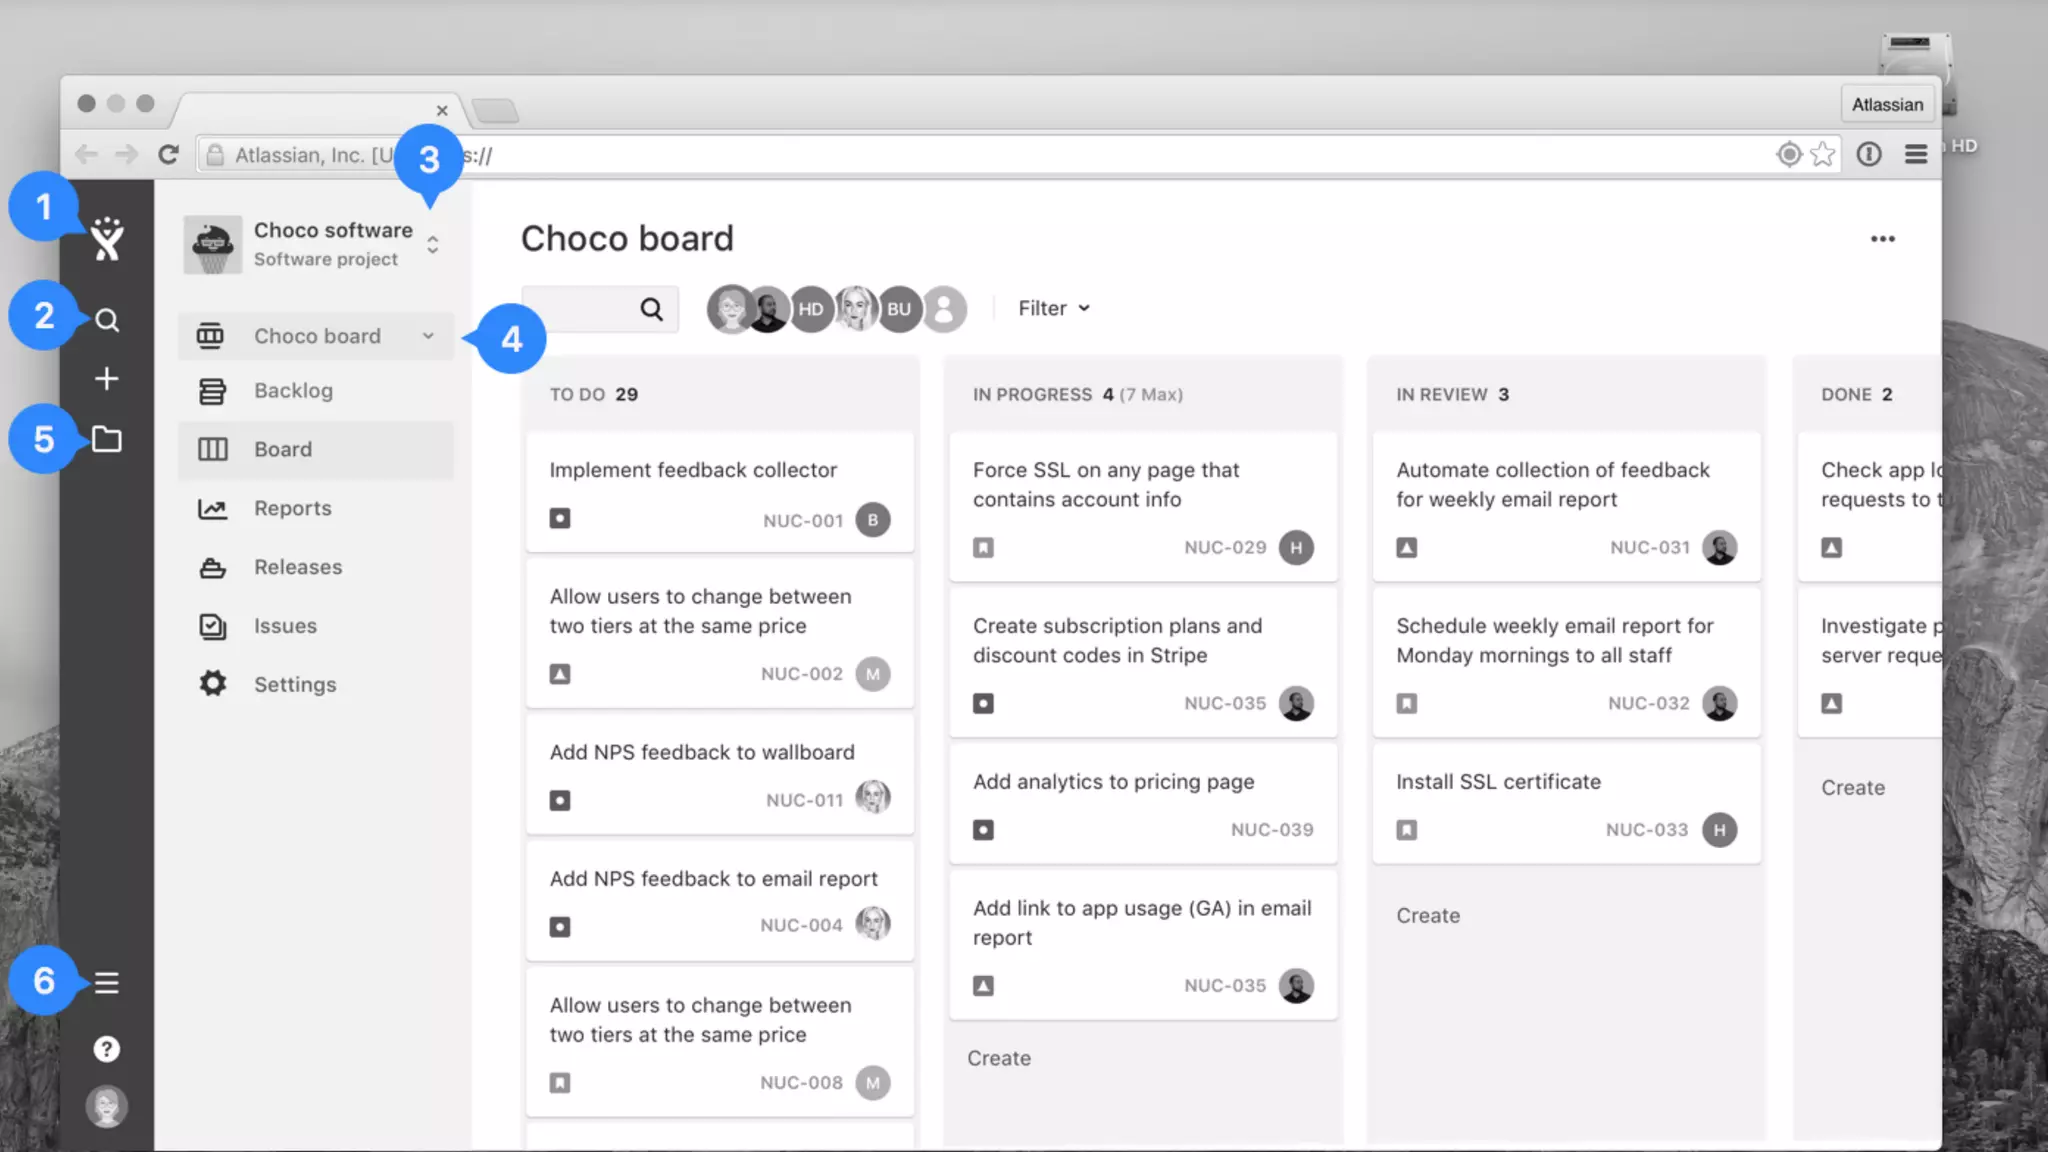The height and width of the screenshot is (1152, 2048).
Task: Open the hamburger menu in the dark sidebar
Action: pyautogui.click(x=106, y=983)
